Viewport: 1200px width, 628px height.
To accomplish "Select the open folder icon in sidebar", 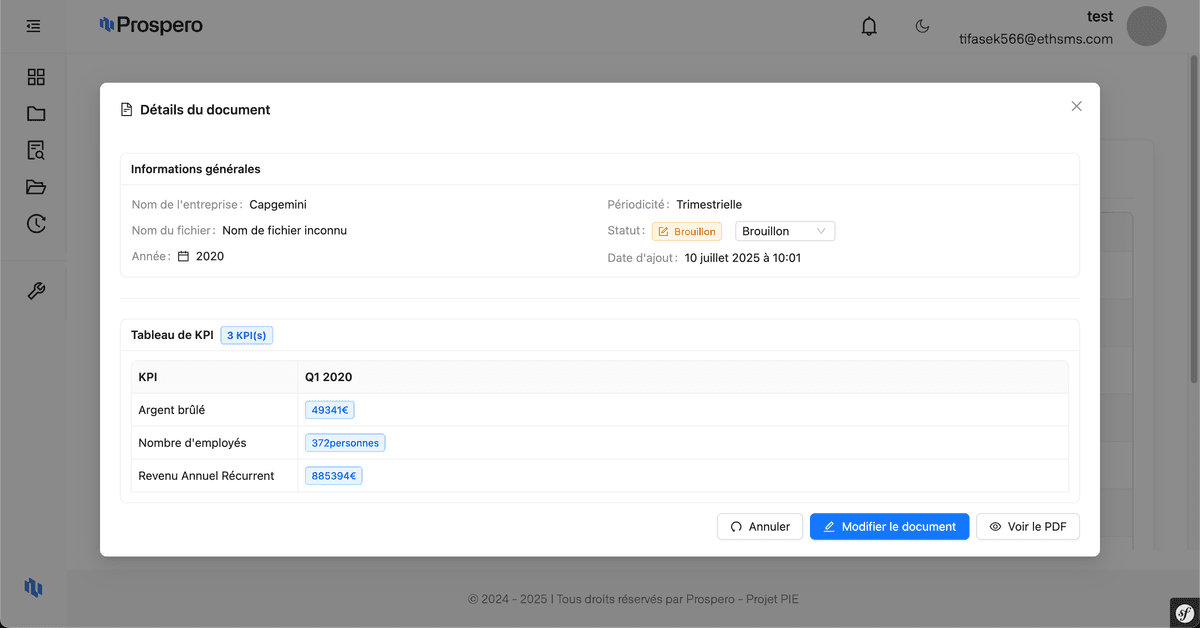I will (x=36, y=187).
